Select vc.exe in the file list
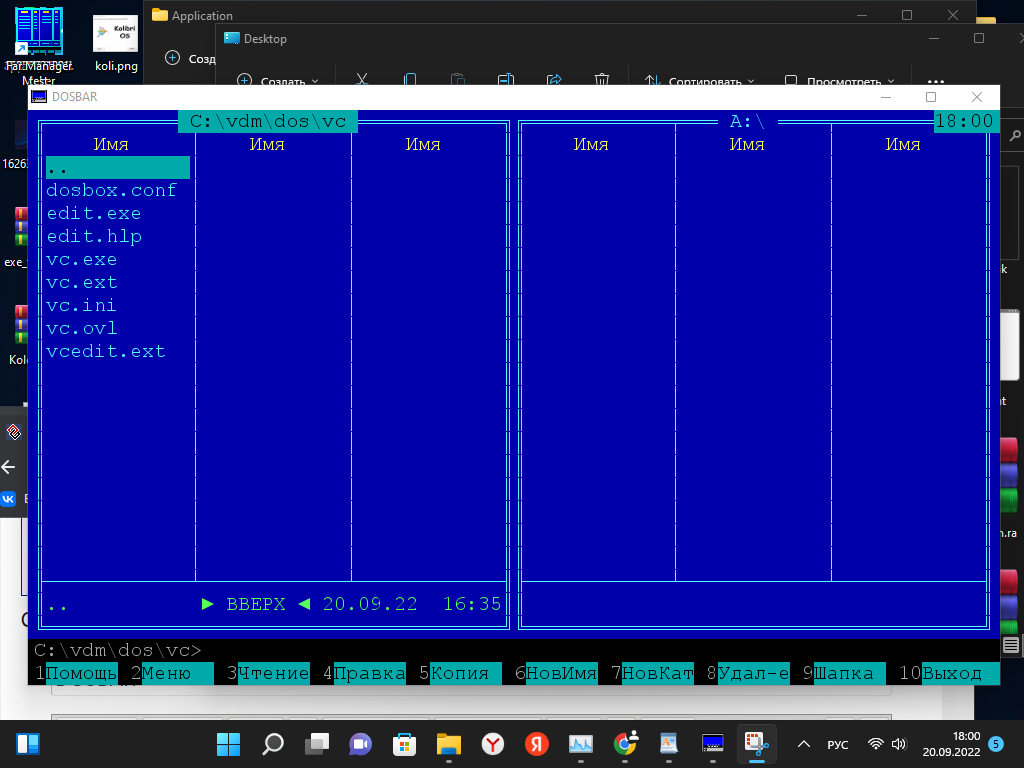This screenshot has height=768, width=1024. (x=82, y=259)
